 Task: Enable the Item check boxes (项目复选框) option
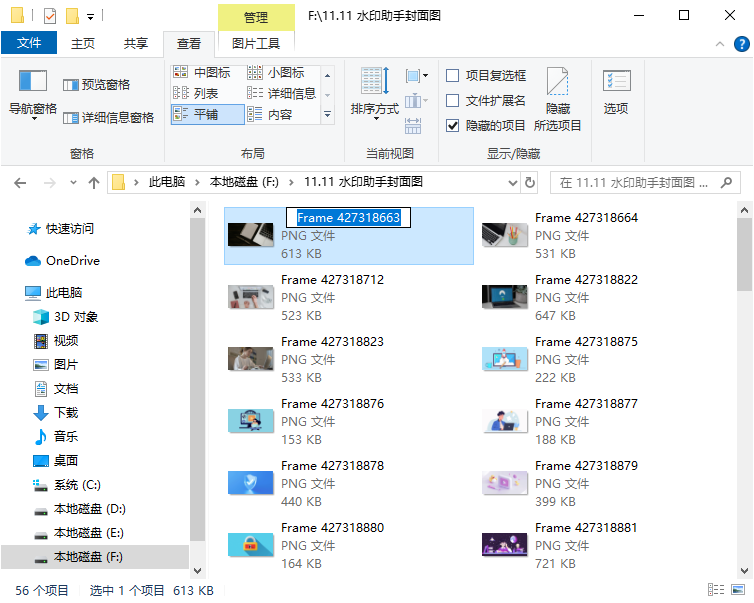[x=453, y=76]
